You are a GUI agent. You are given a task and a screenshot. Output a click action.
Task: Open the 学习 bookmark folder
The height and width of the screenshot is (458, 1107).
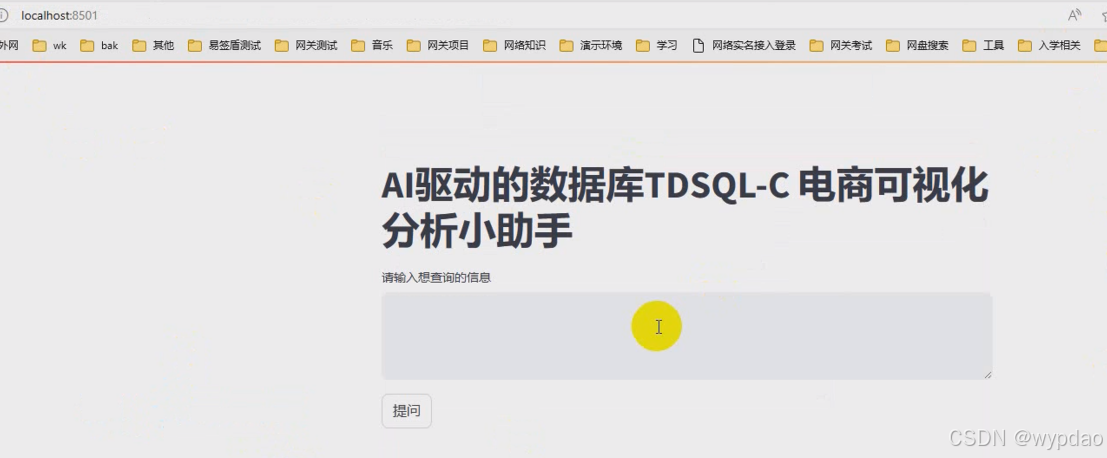pos(657,46)
